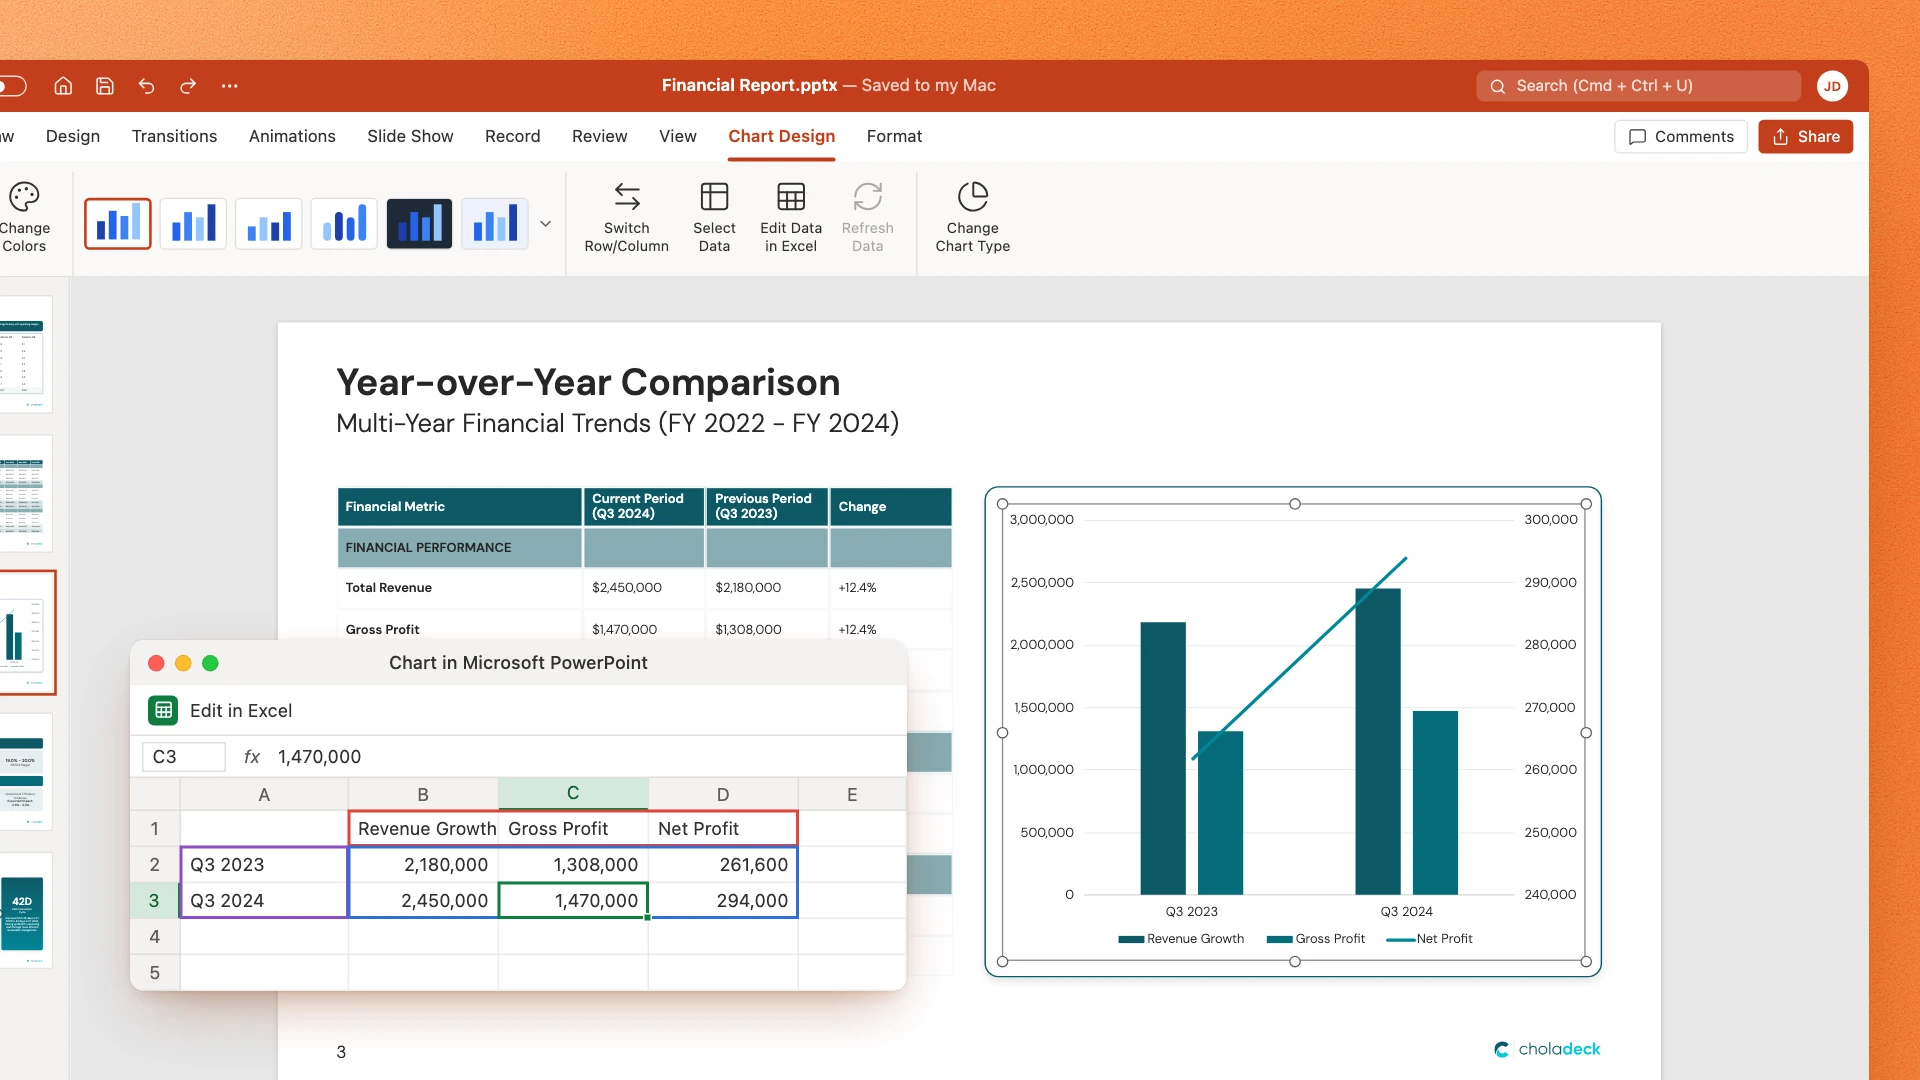Open the Animations tab
The width and height of the screenshot is (1920, 1080).
pyautogui.click(x=292, y=136)
